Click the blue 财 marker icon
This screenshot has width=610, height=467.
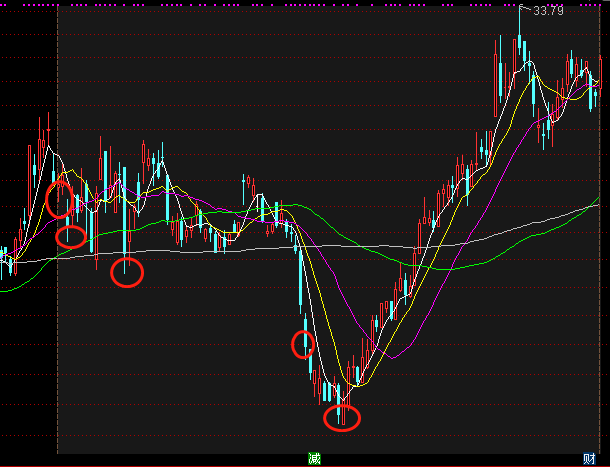click(589, 459)
